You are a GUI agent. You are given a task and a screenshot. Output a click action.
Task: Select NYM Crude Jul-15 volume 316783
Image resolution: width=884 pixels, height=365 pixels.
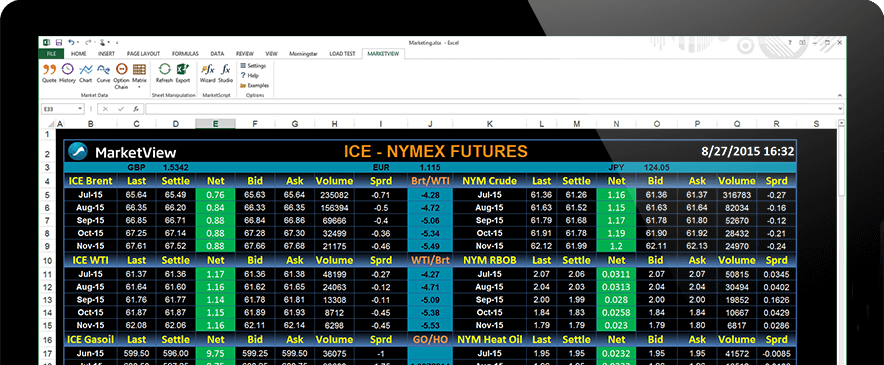click(736, 195)
